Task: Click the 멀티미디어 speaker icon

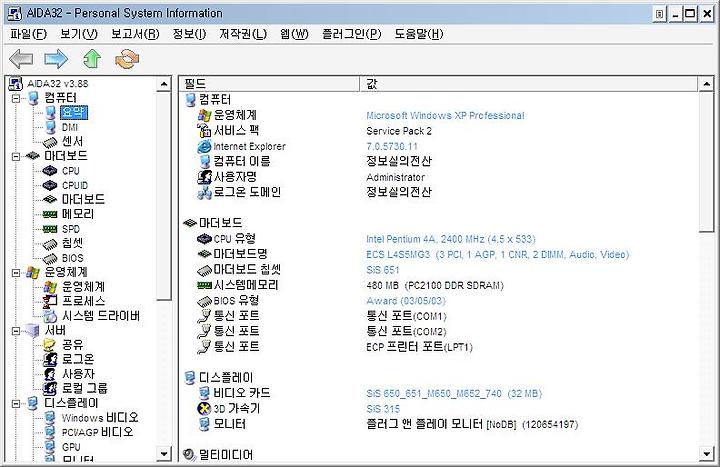Action: 189,455
